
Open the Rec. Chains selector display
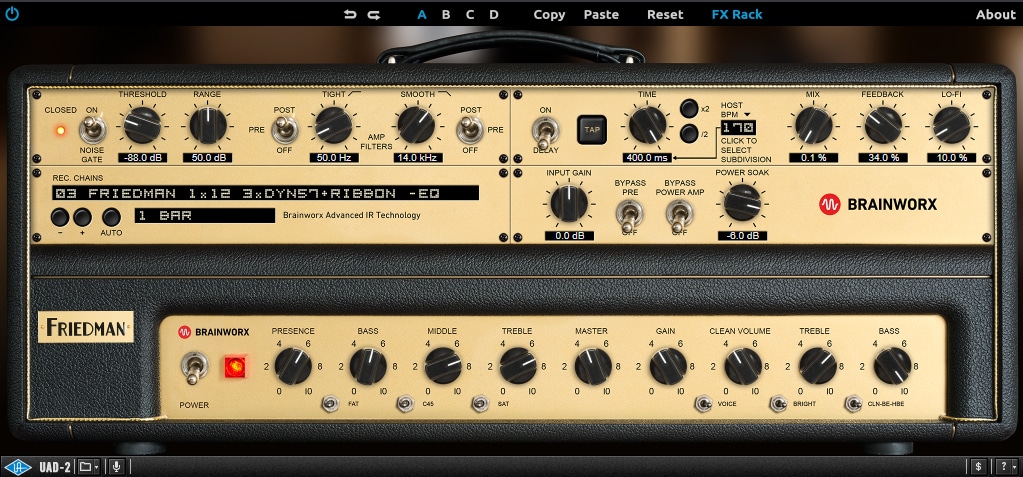266,193
